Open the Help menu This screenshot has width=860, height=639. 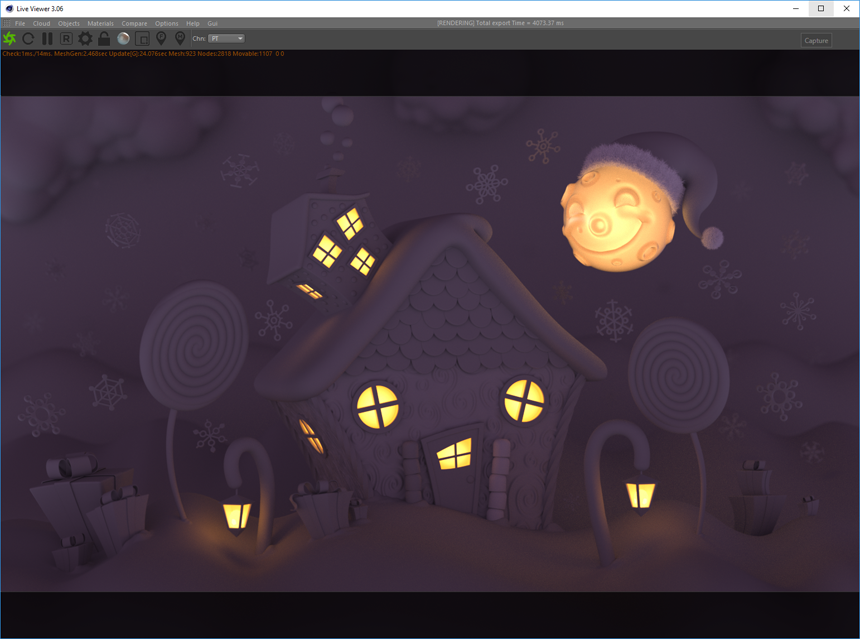[193, 24]
